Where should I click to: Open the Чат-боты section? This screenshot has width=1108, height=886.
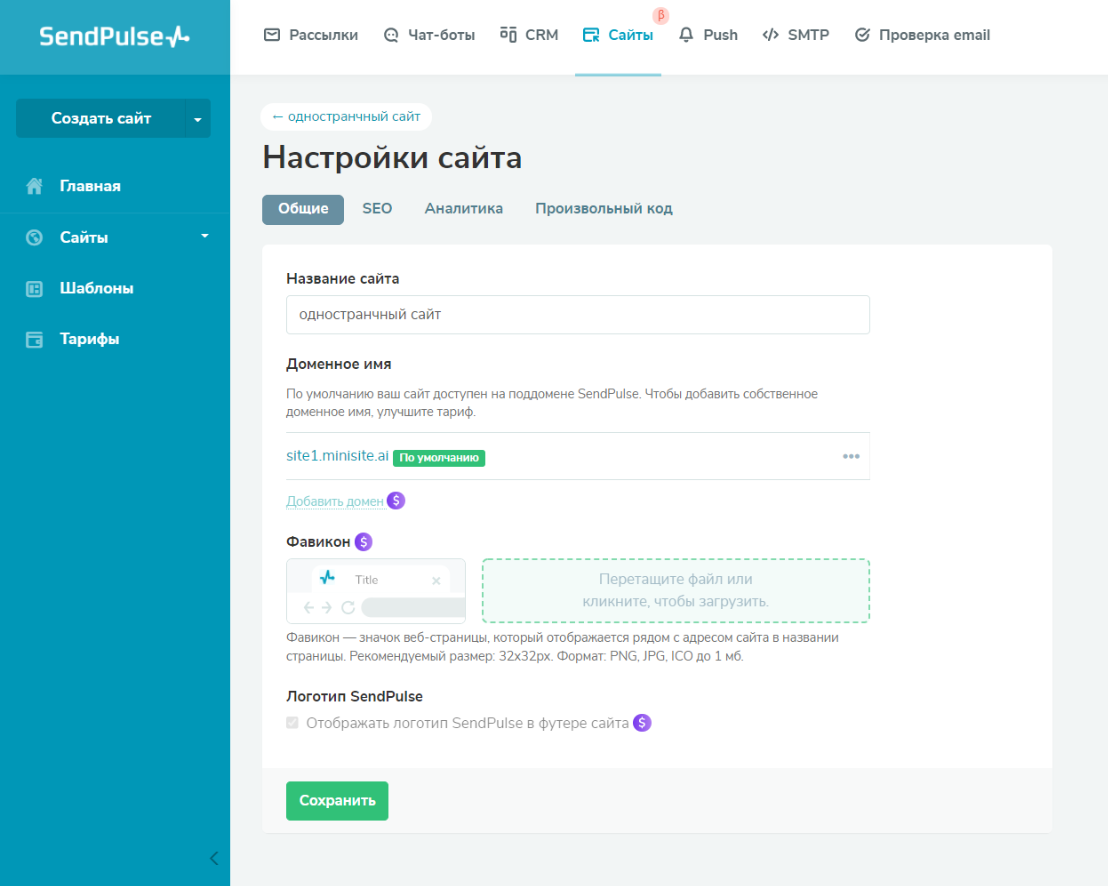[429, 35]
